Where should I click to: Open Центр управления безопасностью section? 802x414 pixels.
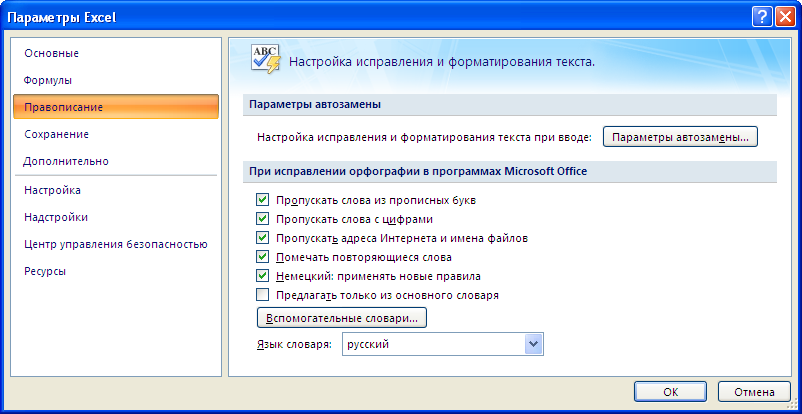(x=115, y=243)
